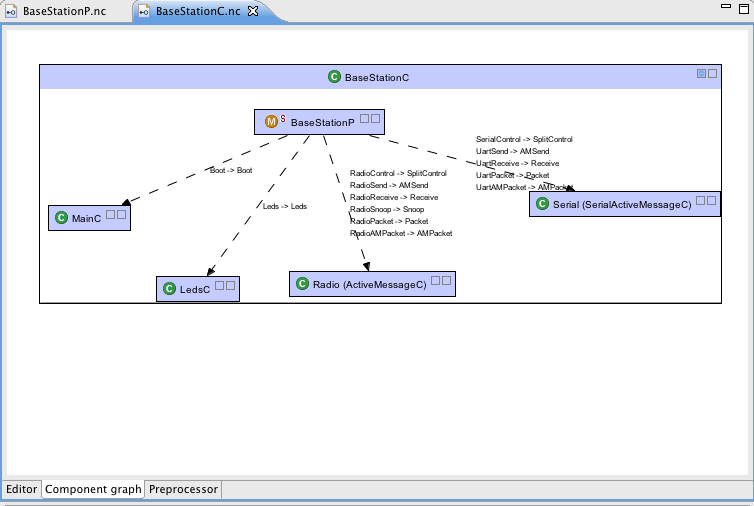
Task: Click the 'Leds -> Leds' wiring label
Action: click(285, 206)
